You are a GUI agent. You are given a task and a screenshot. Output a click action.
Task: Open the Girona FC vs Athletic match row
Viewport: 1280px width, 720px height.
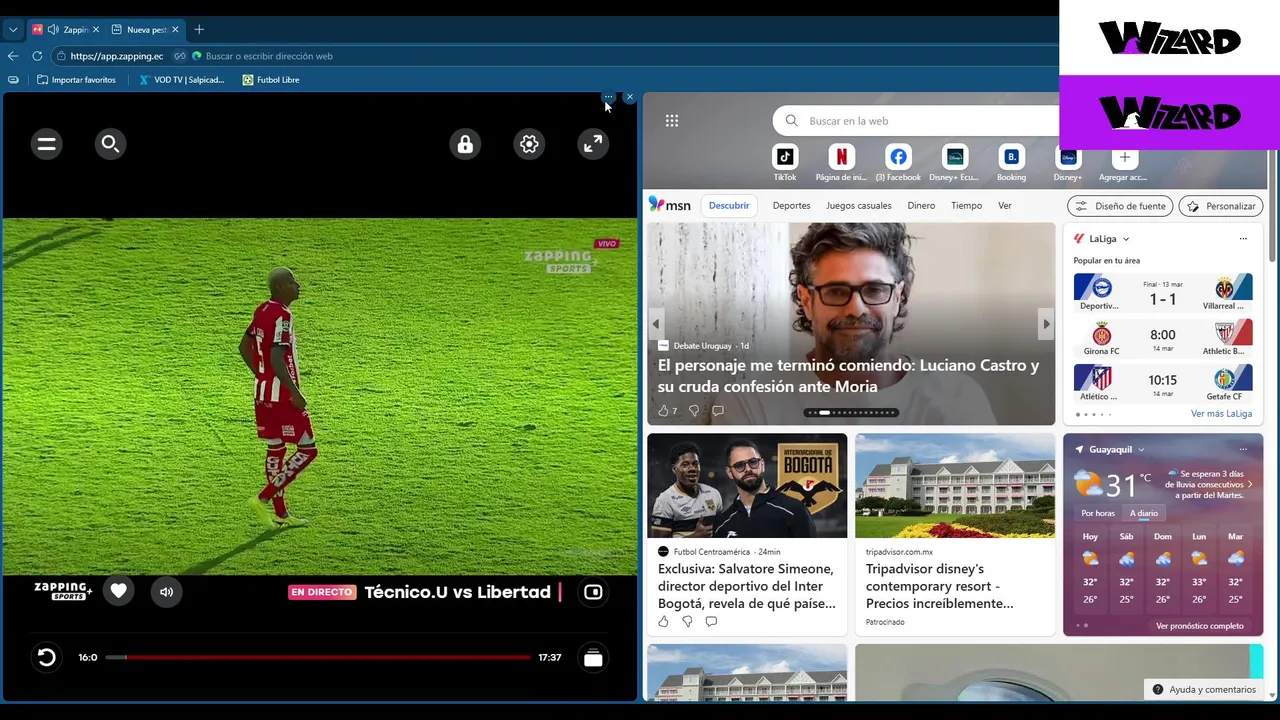coord(1162,339)
